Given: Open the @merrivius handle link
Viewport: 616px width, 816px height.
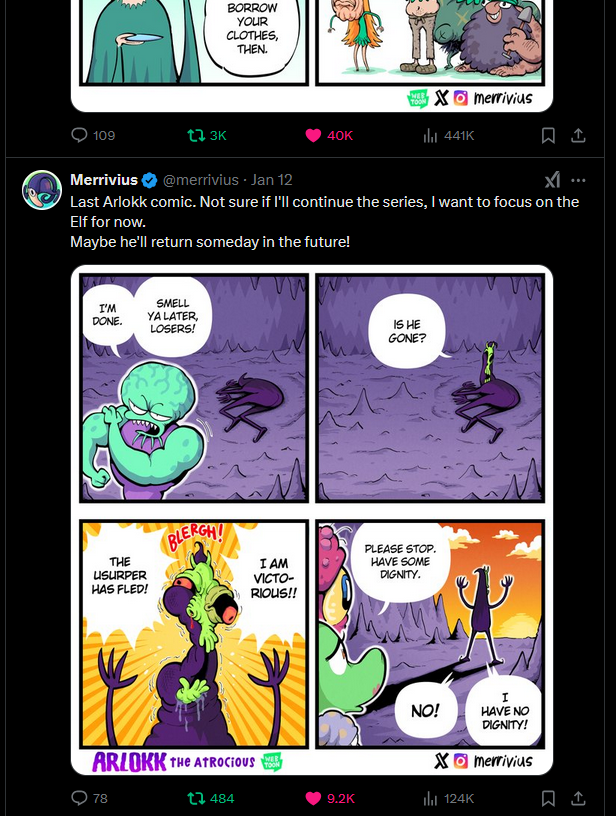Looking at the screenshot, I should pyautogui.click(x=201, y=180).
